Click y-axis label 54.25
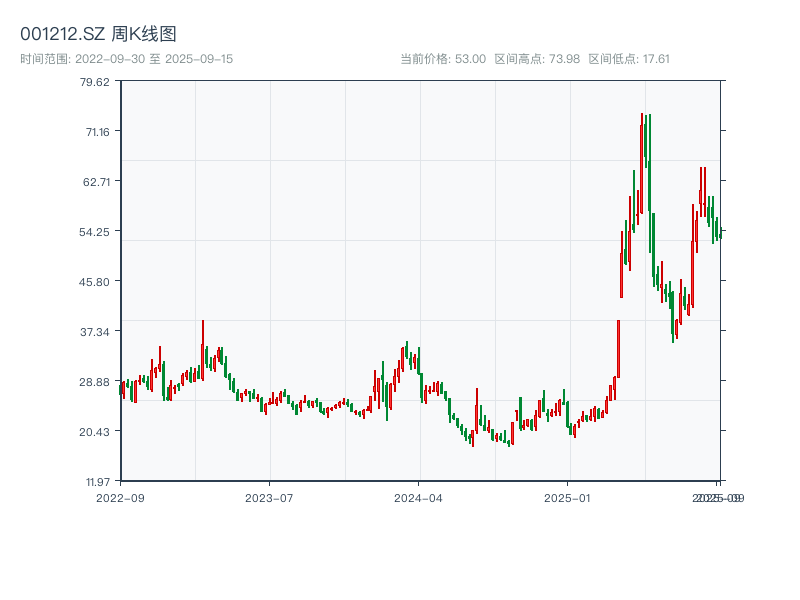 (x=94, y=232)
